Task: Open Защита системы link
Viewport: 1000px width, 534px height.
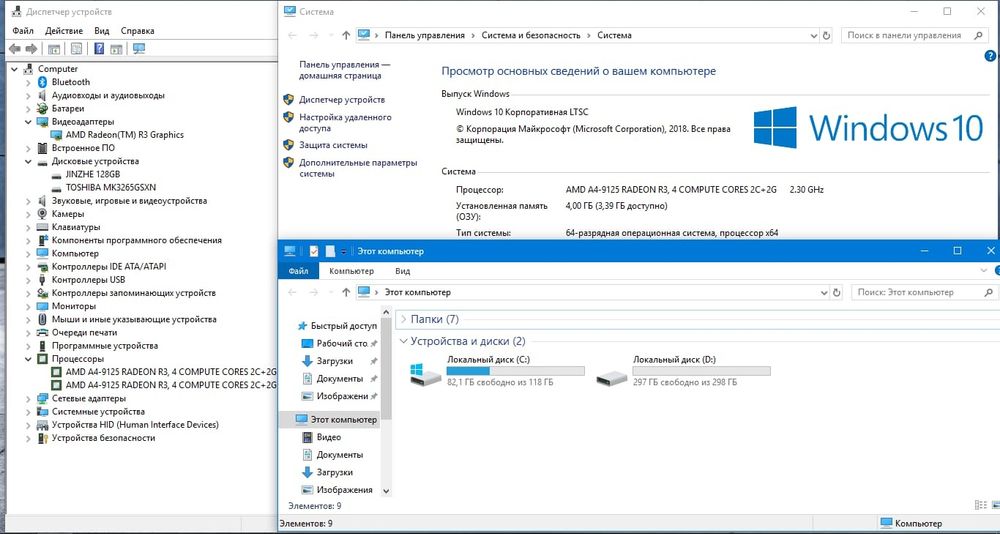Action: (333, 145)
